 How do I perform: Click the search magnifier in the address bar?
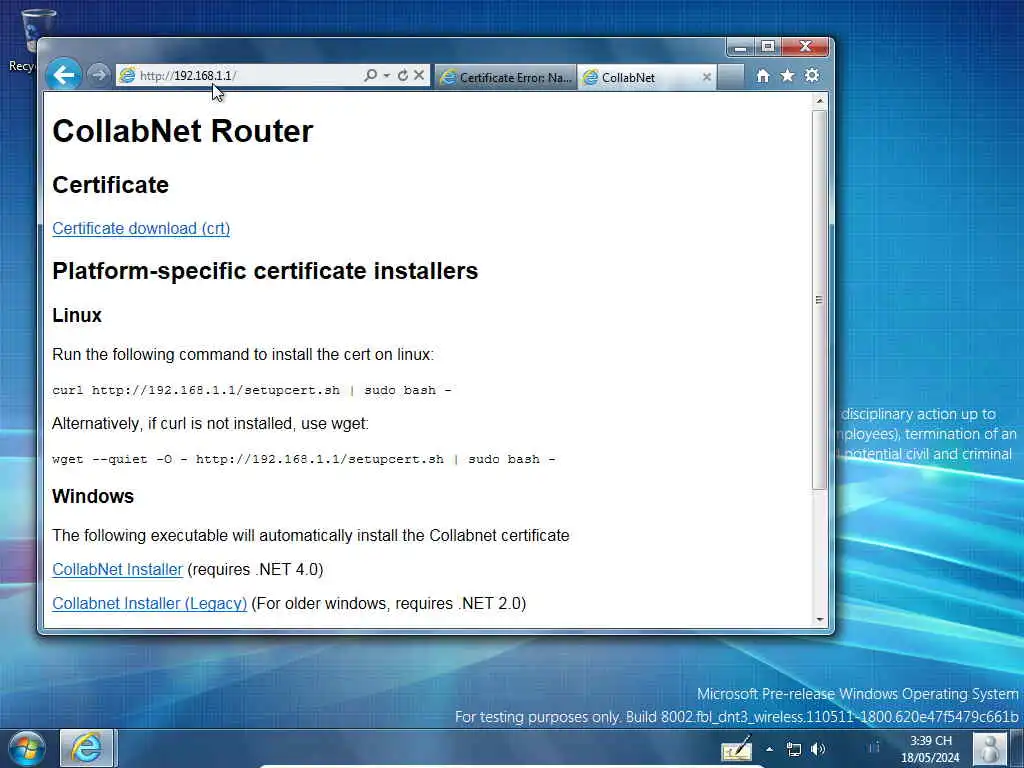[x=370, y=76]
